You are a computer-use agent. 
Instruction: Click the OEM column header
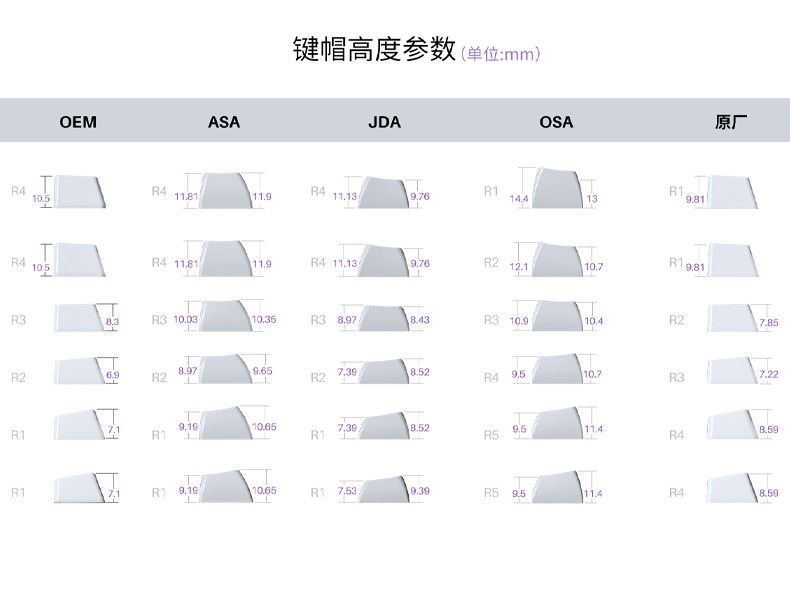click(x=78, y=122)
